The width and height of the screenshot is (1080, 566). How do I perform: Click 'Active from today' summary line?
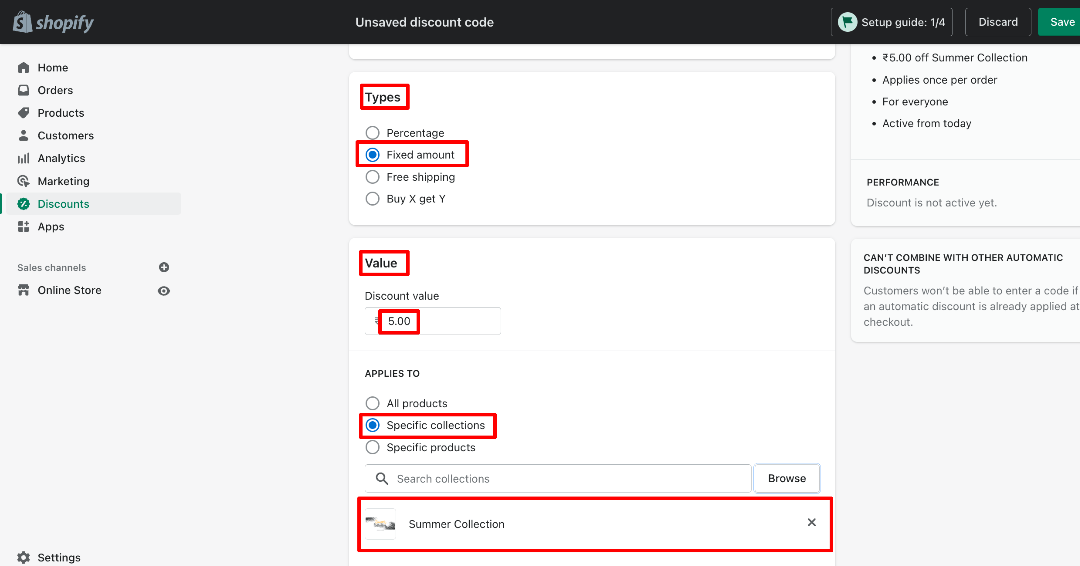tap(926, 123)
